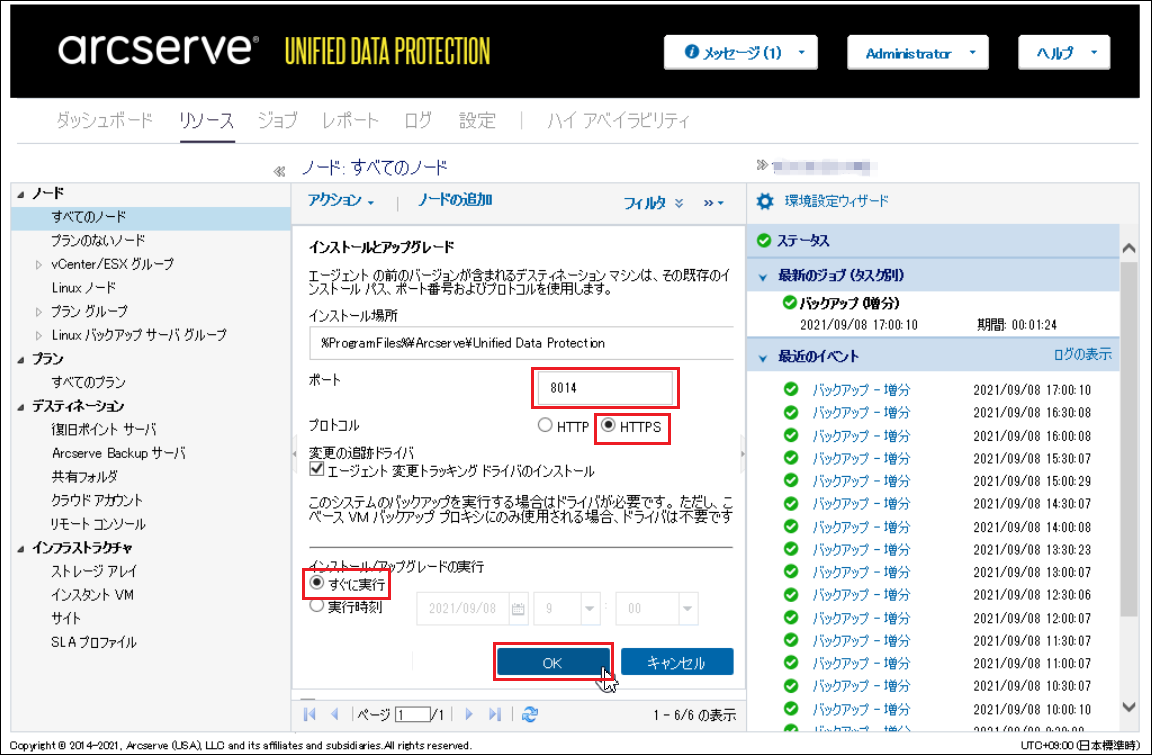The width and height of the screenshot is (1152, 755).
Task: Collapse the left navigation pane double arrow
Action: (279, 171)
